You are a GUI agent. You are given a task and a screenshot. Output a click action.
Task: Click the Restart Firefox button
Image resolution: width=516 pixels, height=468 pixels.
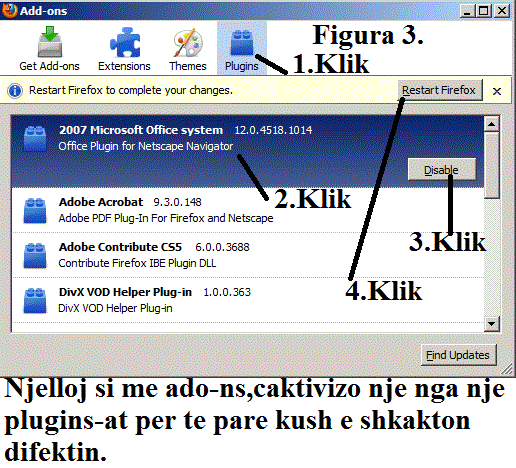tap(440, 90)
